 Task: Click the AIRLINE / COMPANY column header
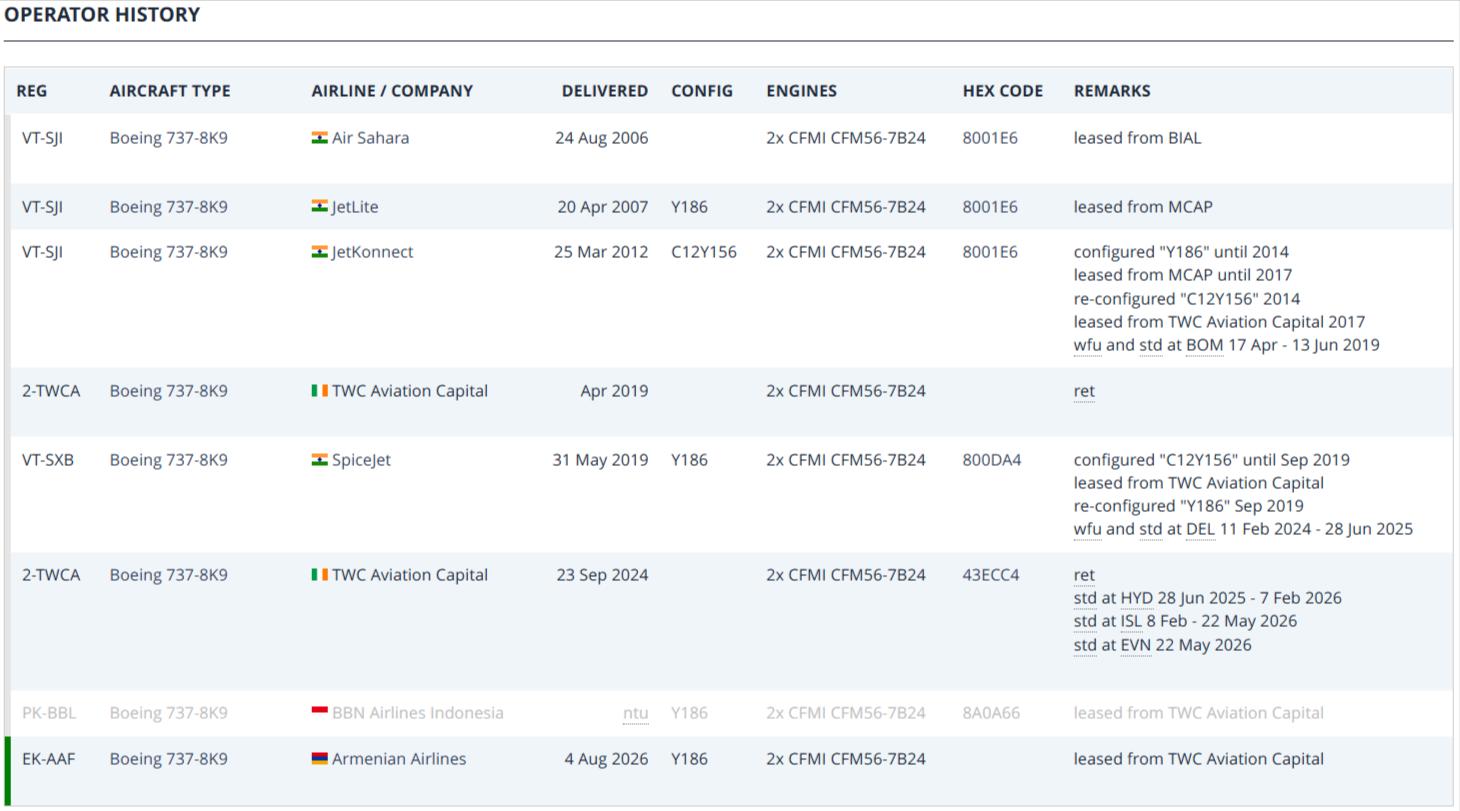[392, 91]
